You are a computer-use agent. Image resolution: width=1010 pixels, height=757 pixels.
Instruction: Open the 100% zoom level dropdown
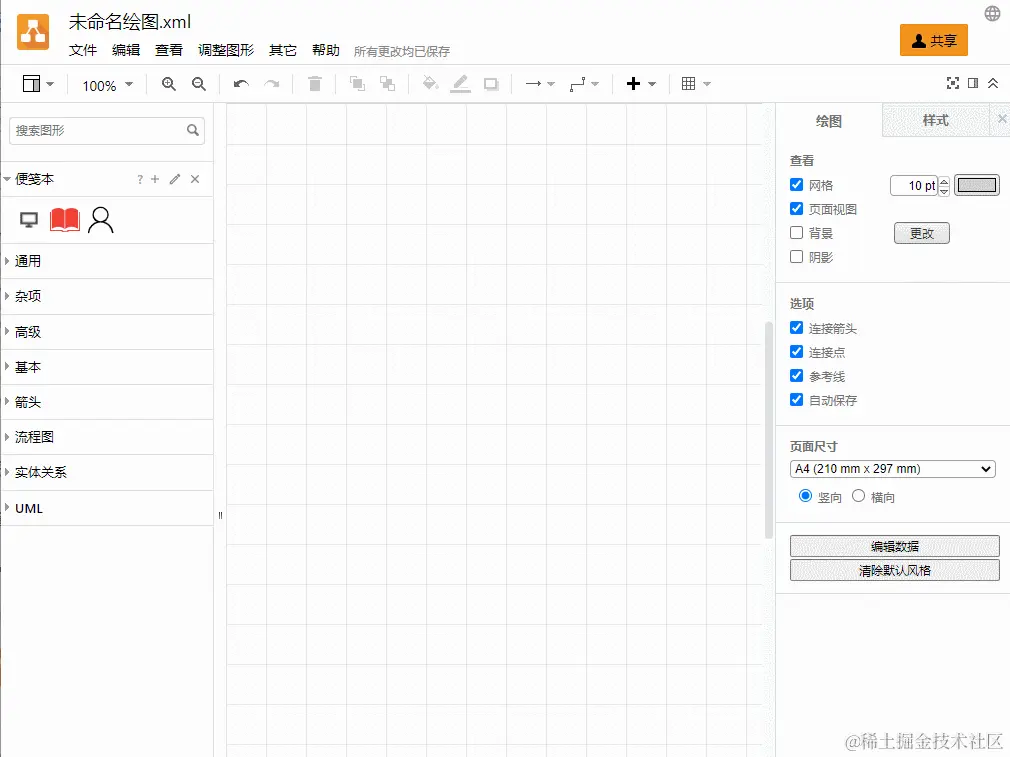[108, 85]
